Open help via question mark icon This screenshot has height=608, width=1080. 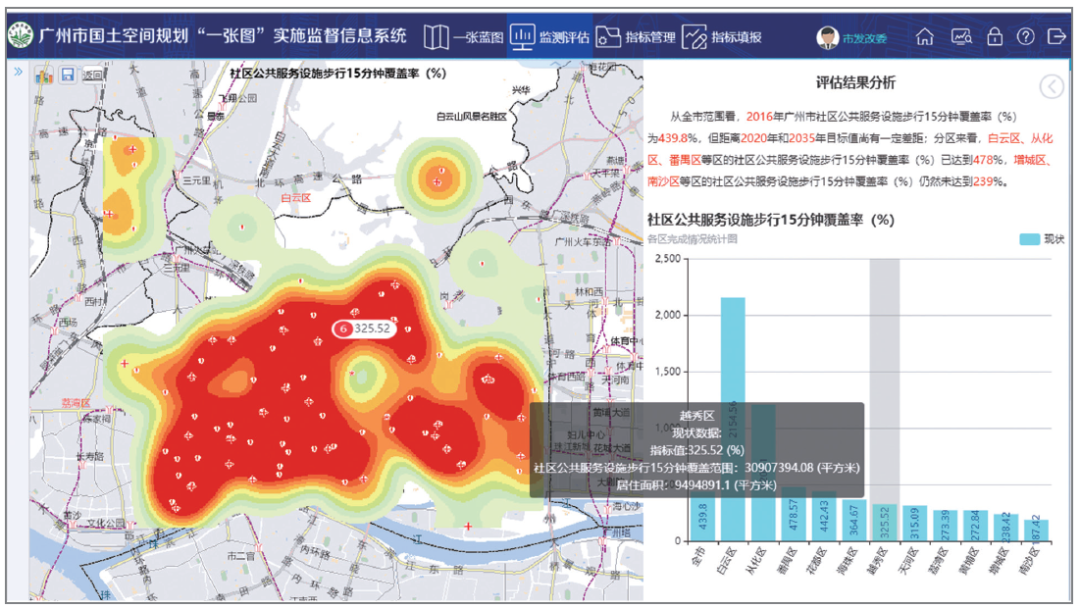[1025, 36]
